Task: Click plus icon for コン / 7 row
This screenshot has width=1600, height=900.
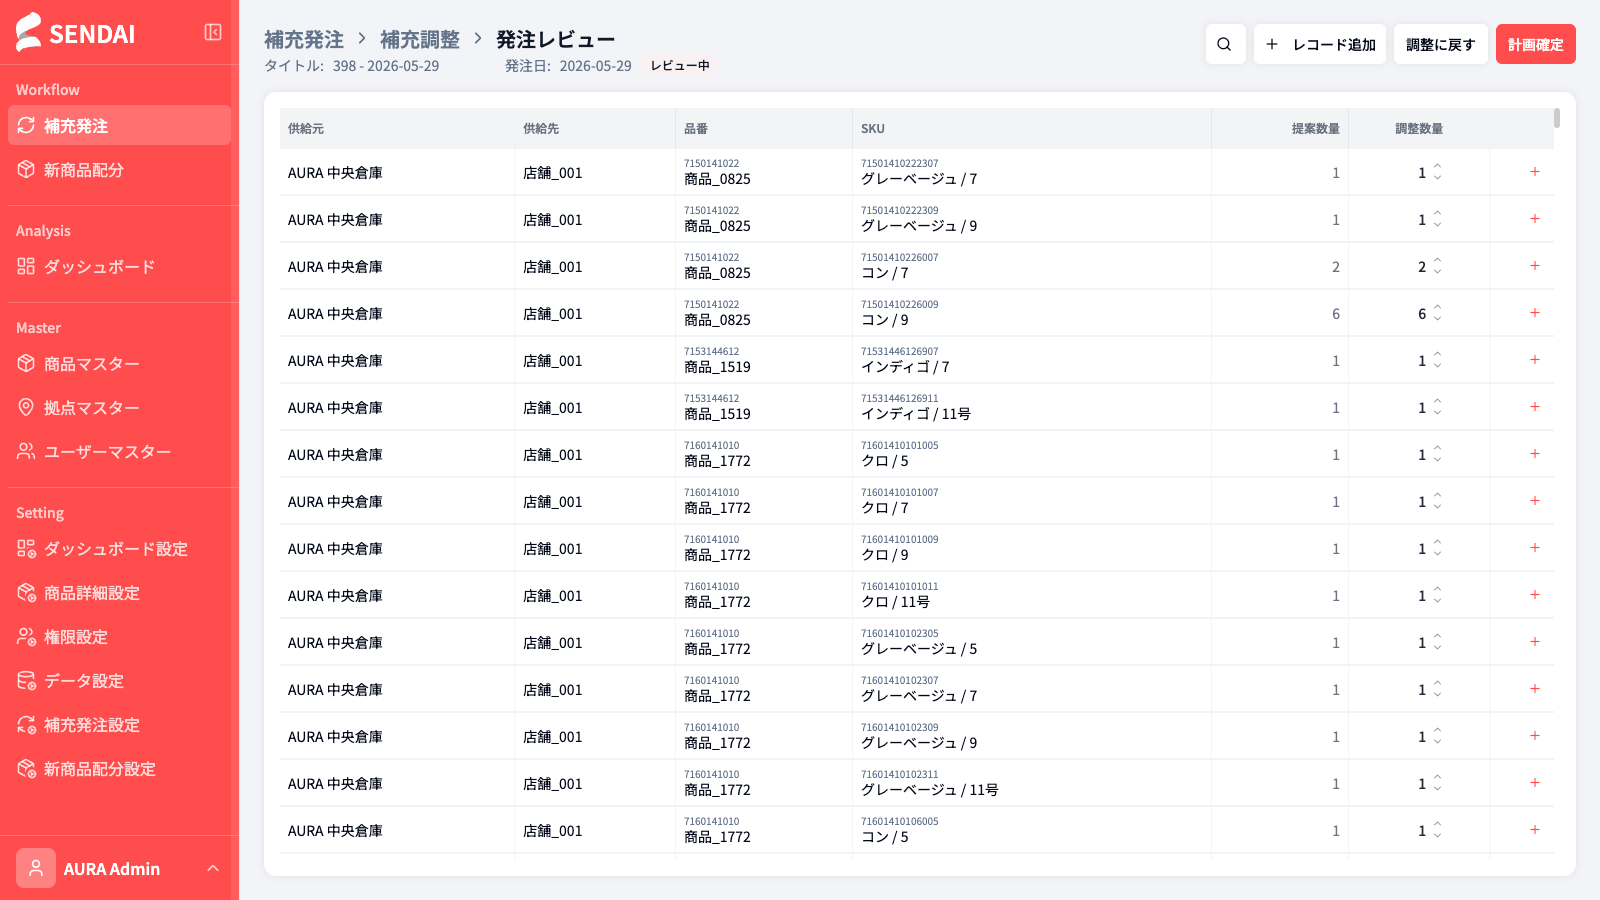Action: (x=1535, y=266)
